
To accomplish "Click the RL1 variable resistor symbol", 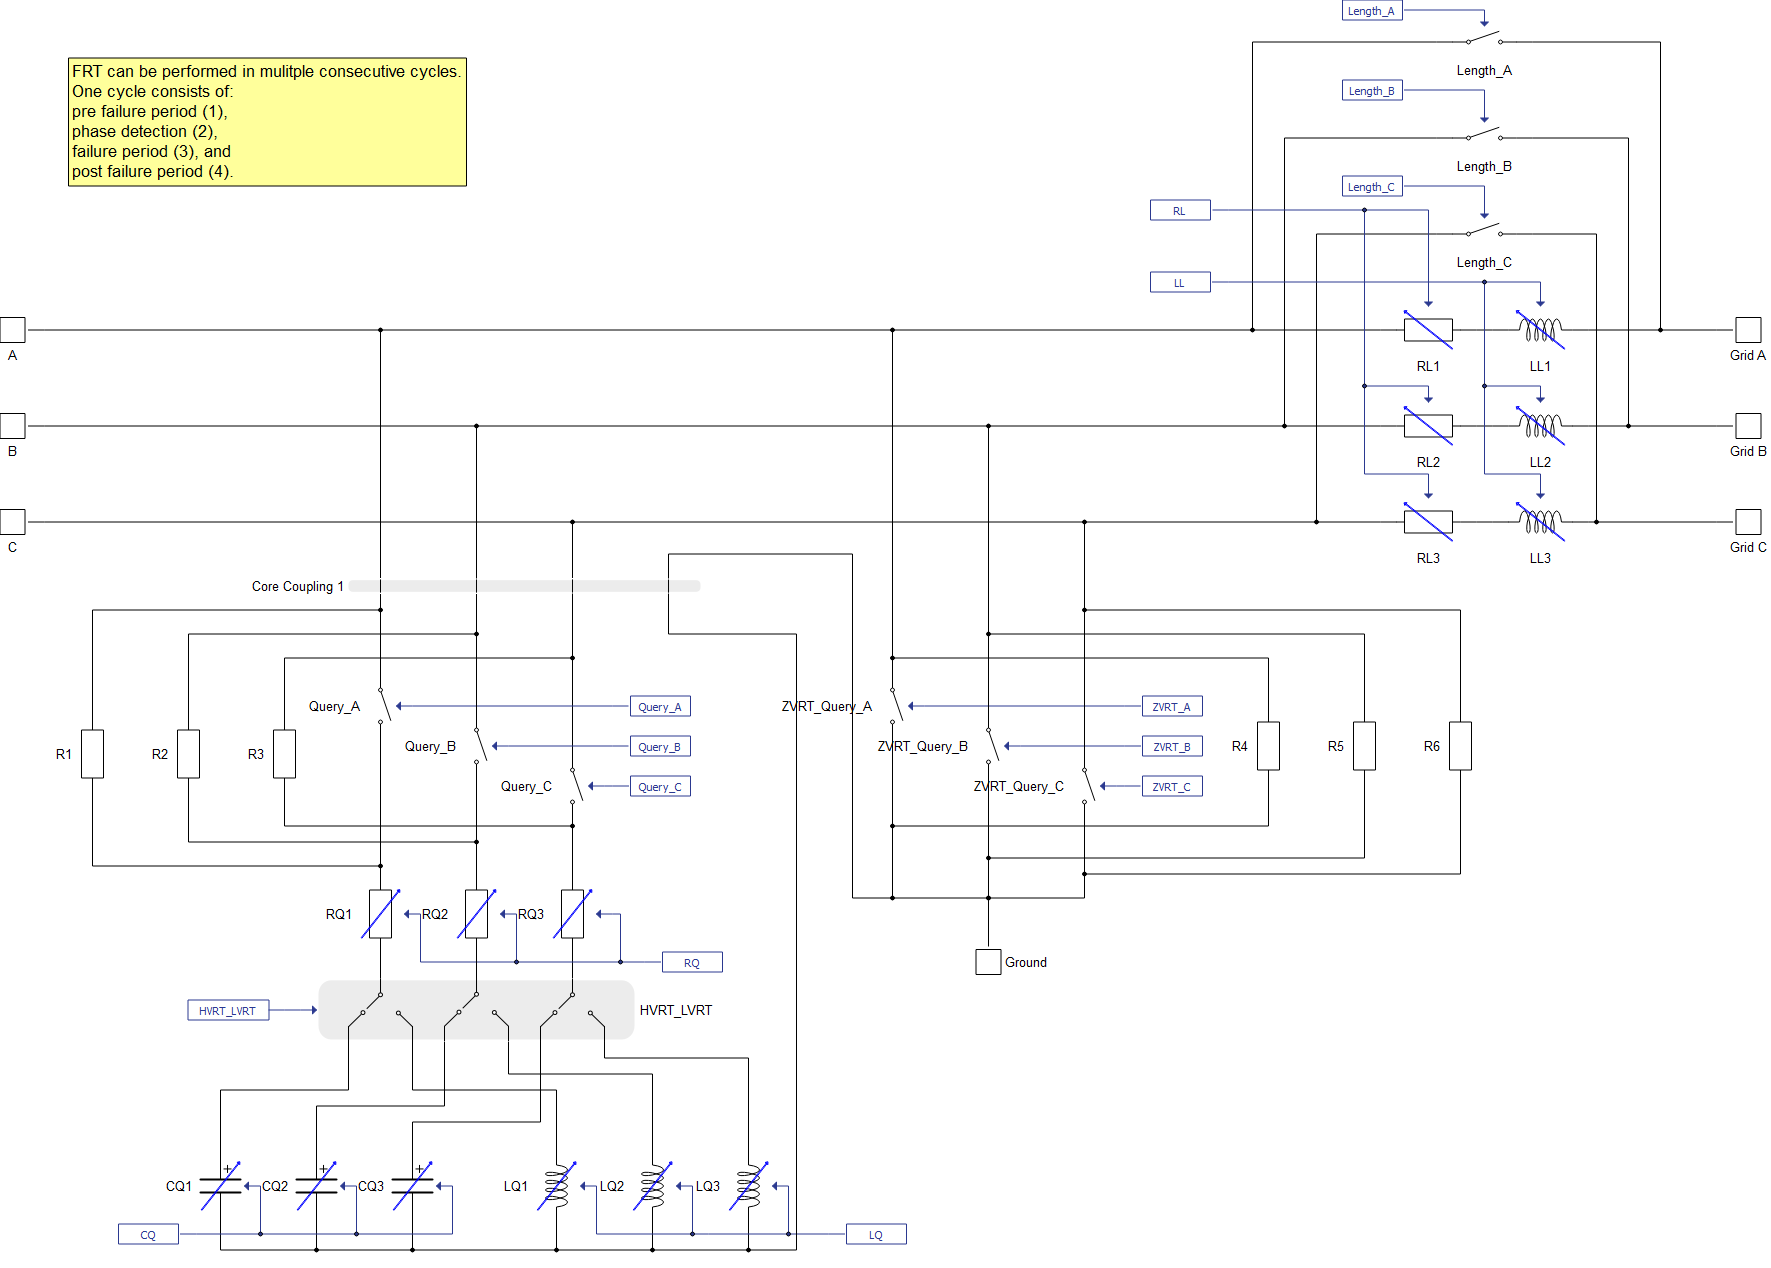I will click(x=1427, y=330).
